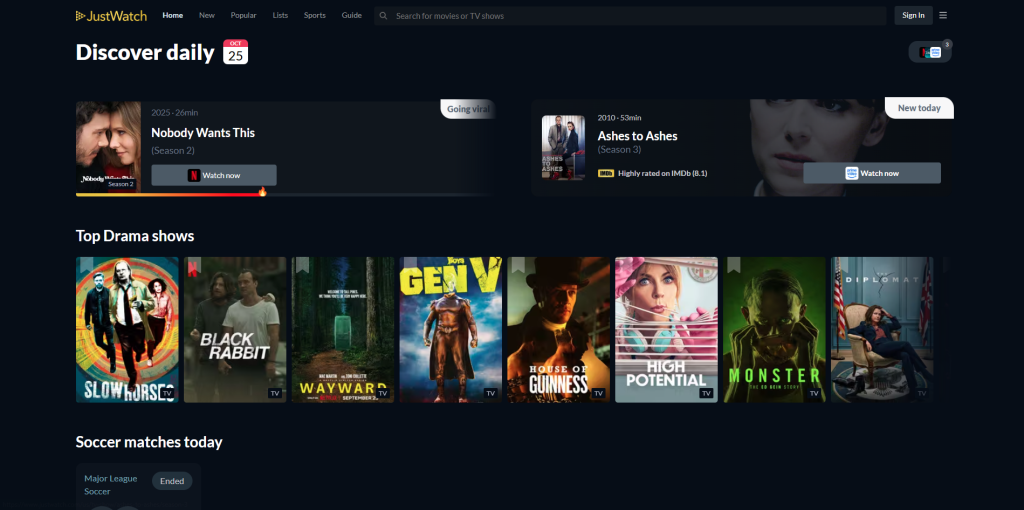Open the New tab
The height and width of the screenshot is (510, 1024).
point(207,16)
